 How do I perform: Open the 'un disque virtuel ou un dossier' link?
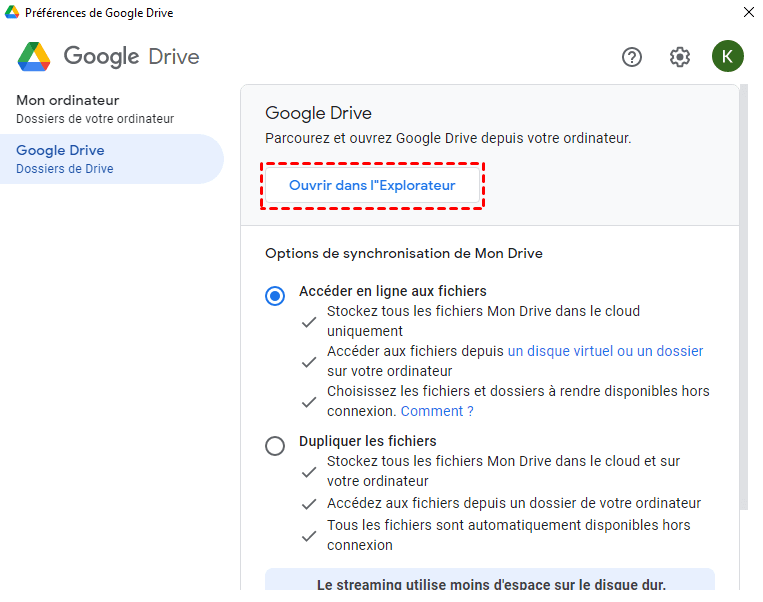pyautogui.click(x=605, y=351)
